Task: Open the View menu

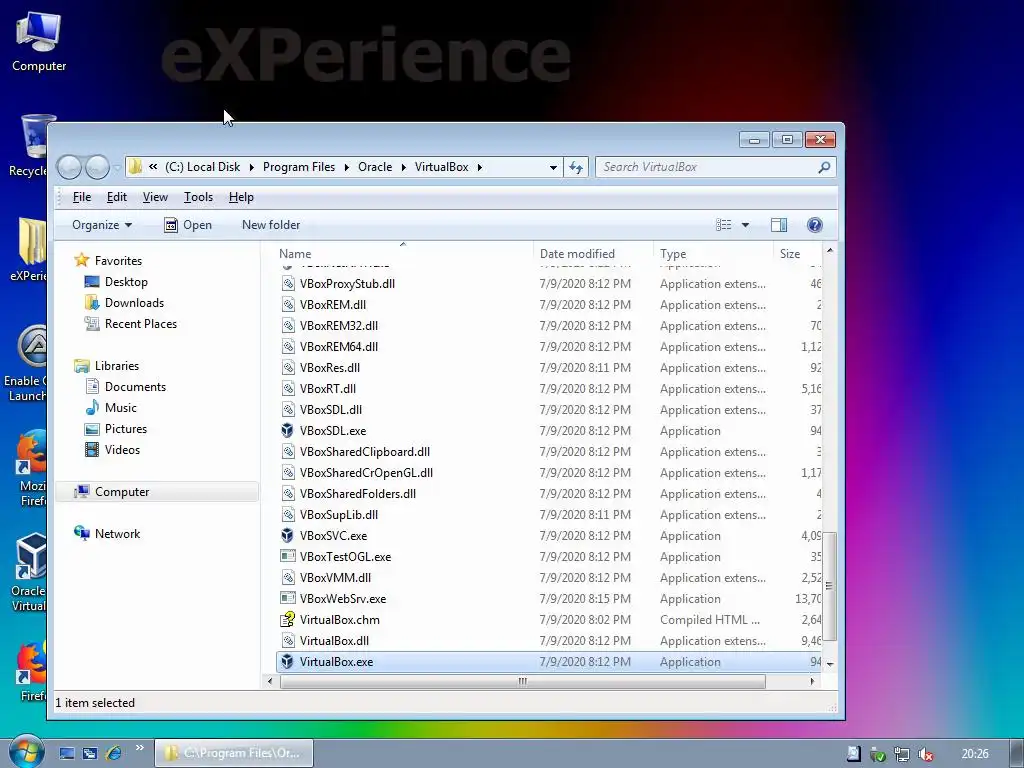Action: [155, 197]
